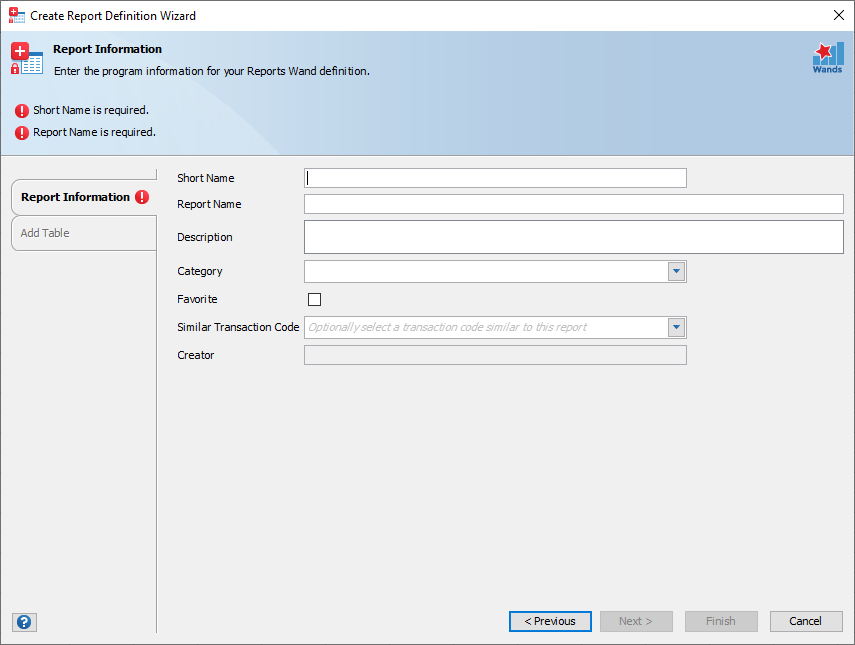Click the Previous button

click(x=550, y=621)
